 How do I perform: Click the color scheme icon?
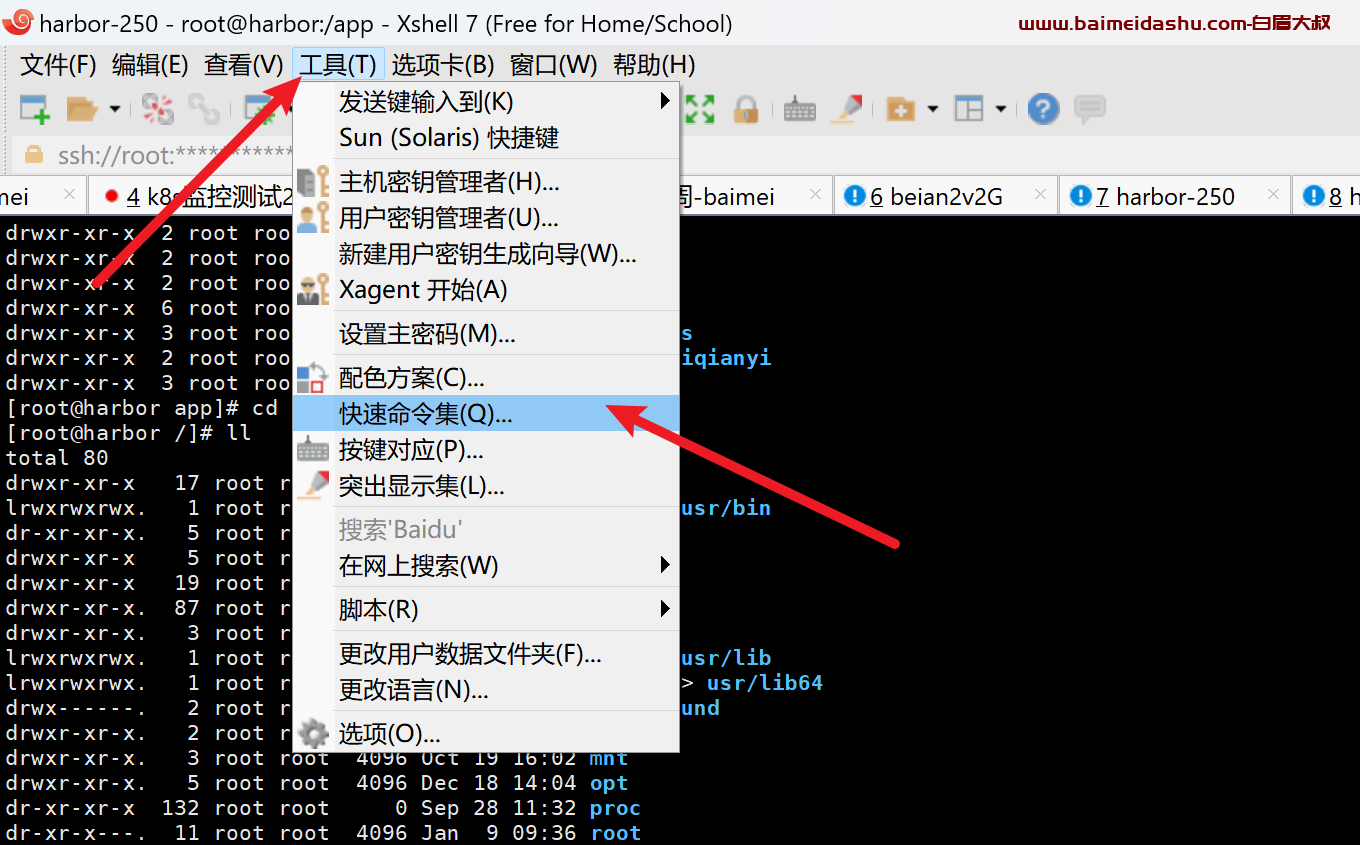coord(312,378)
